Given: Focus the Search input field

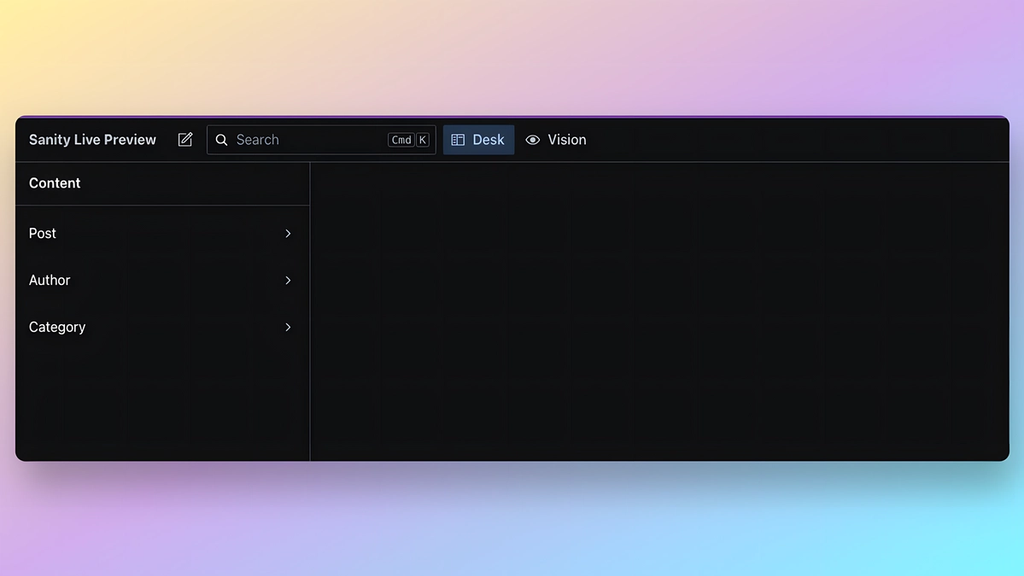Looking at the screenshot, I should pyautogui.click(x=321, y=140).
